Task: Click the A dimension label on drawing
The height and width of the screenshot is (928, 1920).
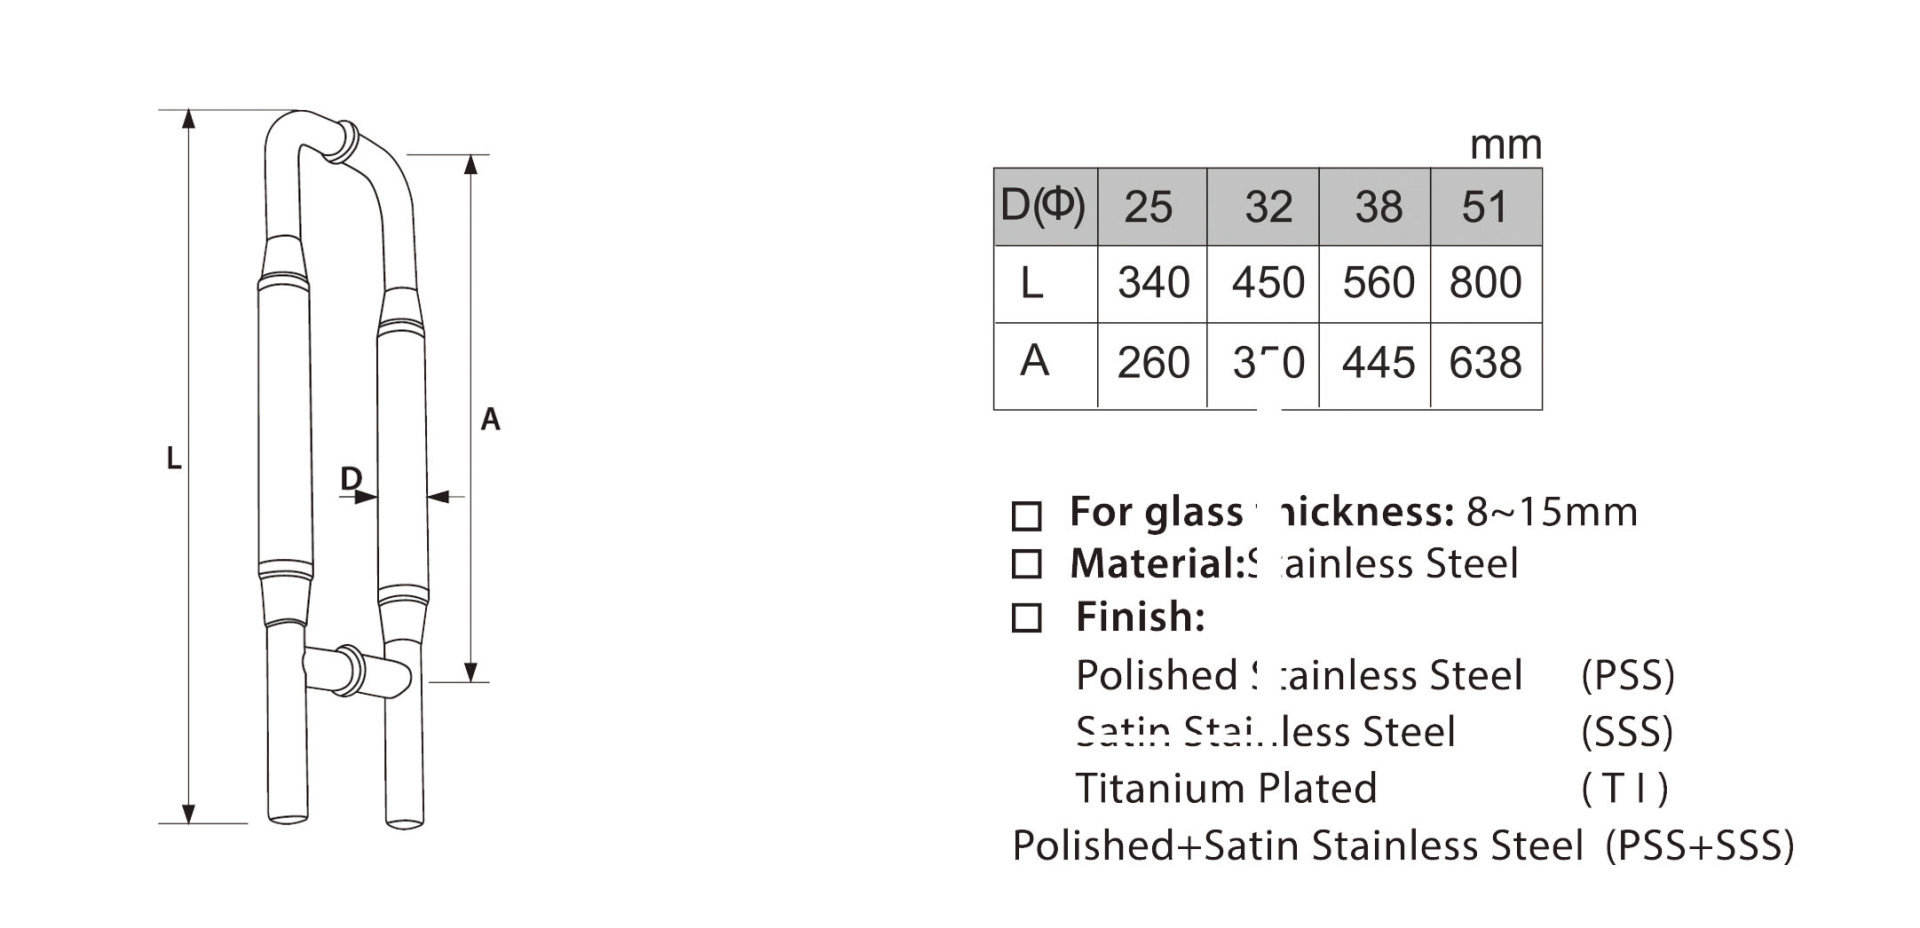Action: pyautogui.click(x=490, y=420)
